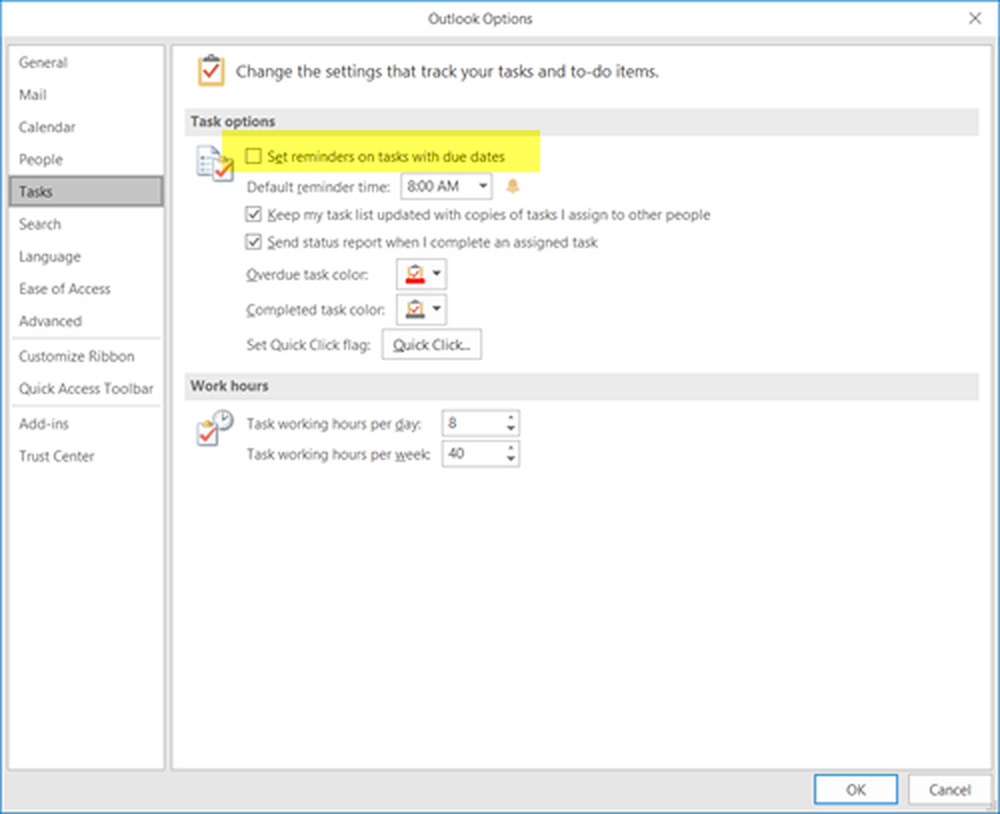Open the Default reminder time dropdown
The image size is (1000, 814).
pyautogui.click(x=483, y=186)
